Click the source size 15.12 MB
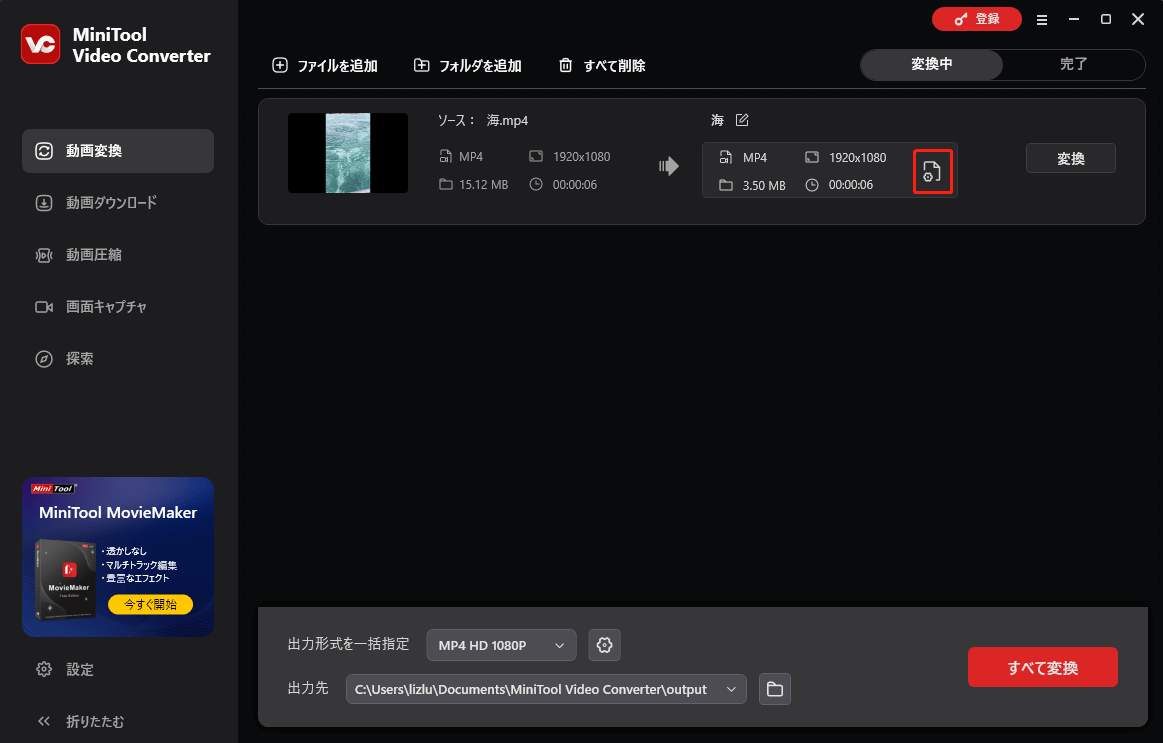This screenshot has height=743, width=1163. coord(484,185)
